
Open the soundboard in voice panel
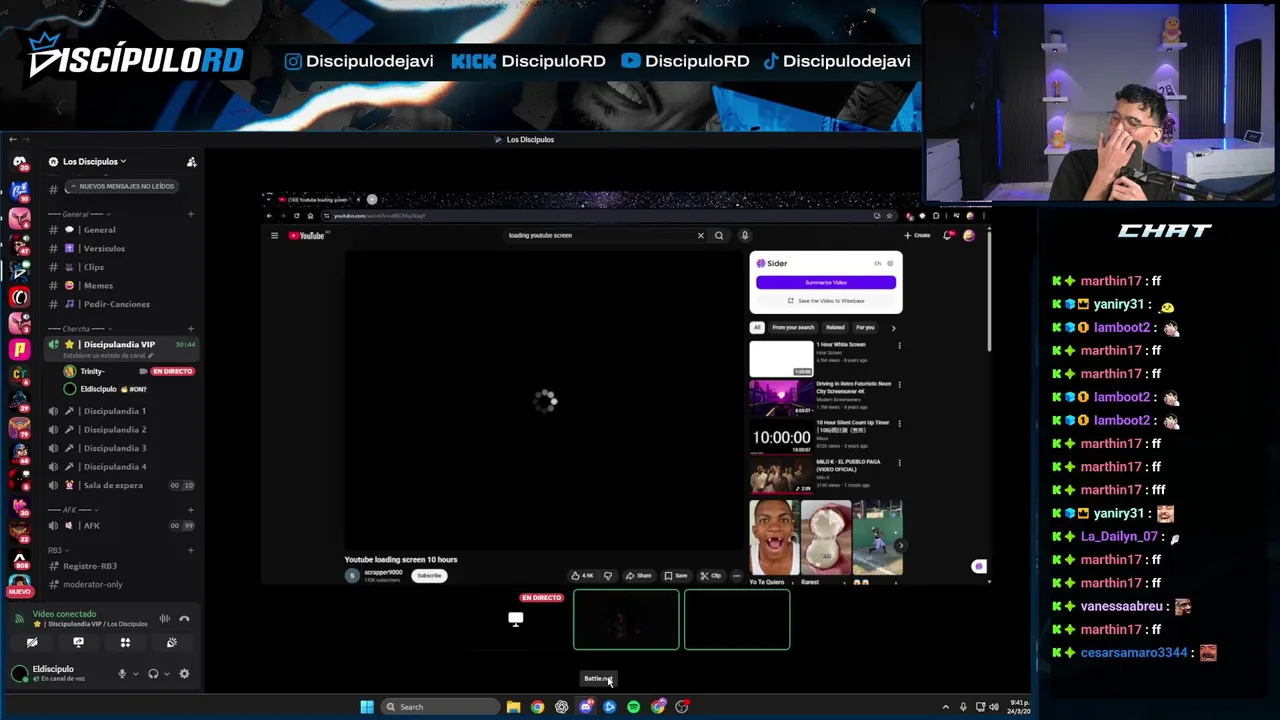pos(171,643)
